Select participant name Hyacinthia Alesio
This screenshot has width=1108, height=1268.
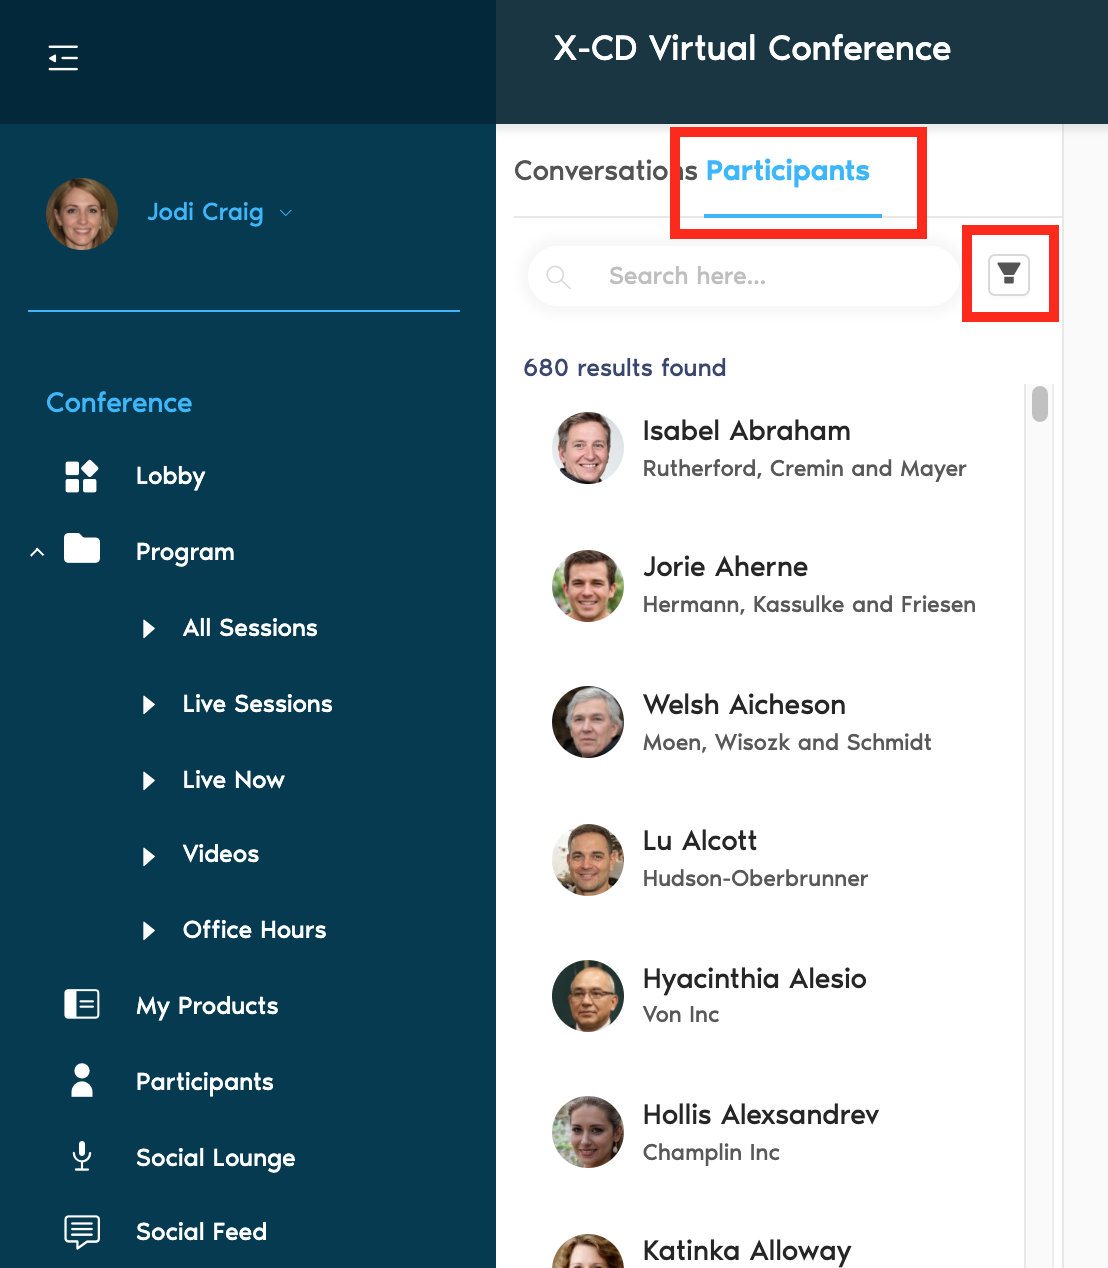coord(755,979)
